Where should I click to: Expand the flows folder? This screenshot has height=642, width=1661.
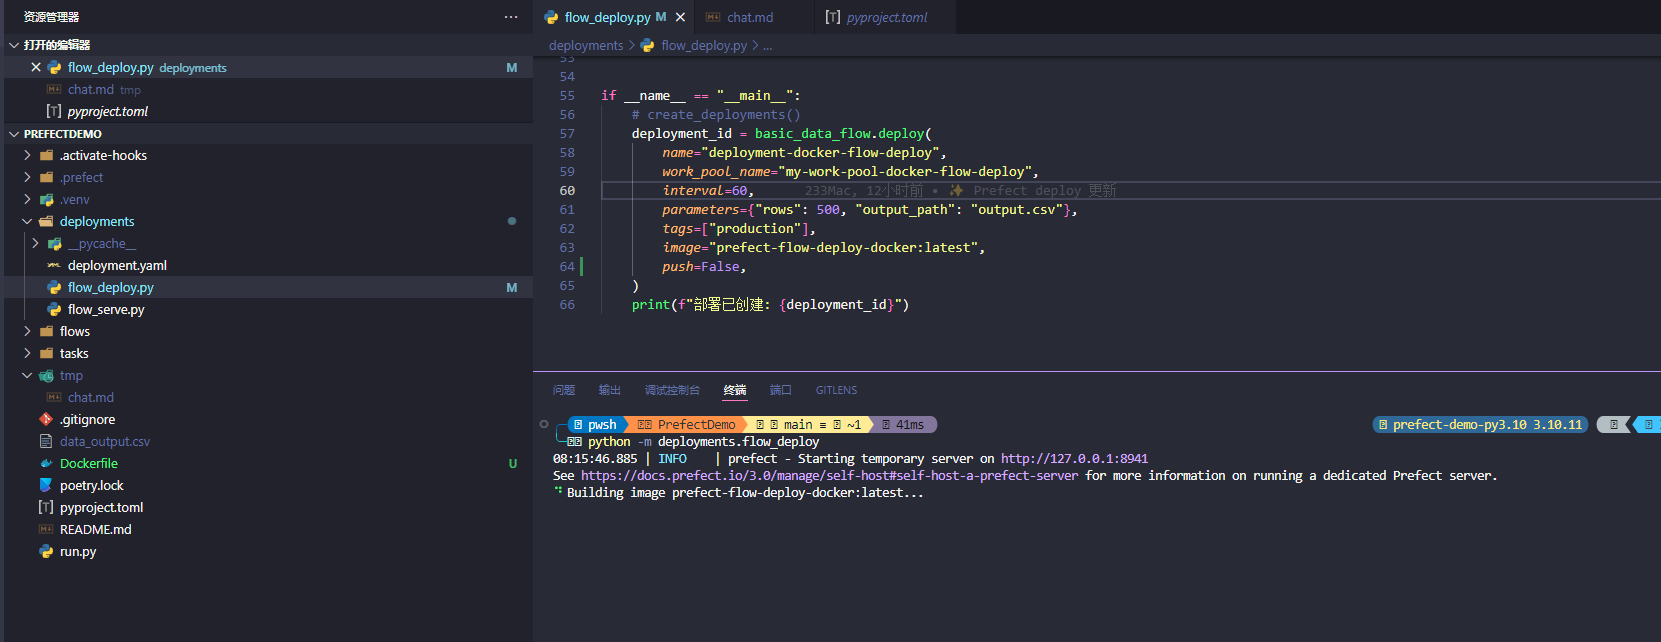pos(27,331)
